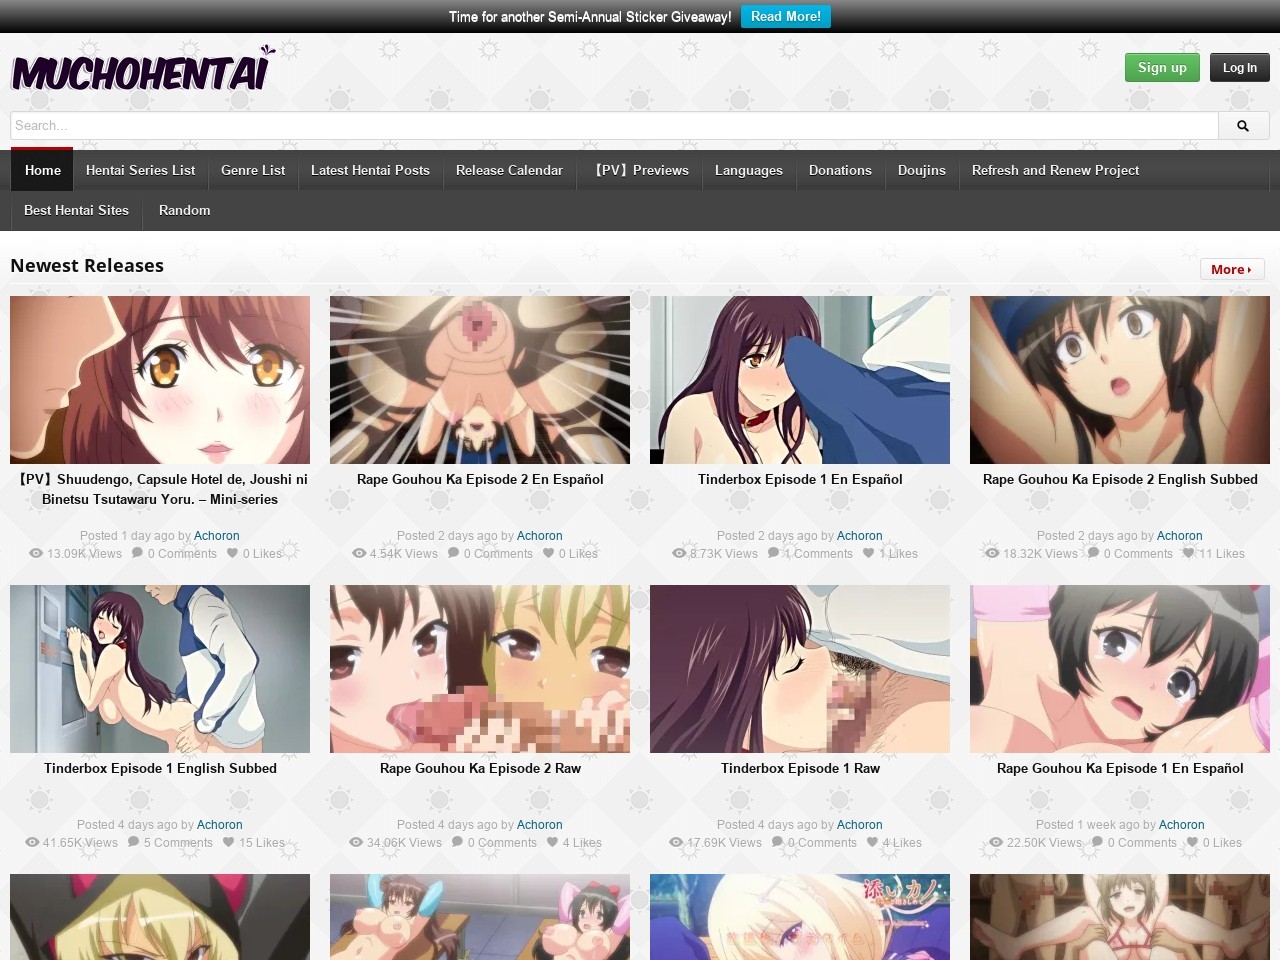Click inside the Search text field
The width and height of the screenshot is (1280, 960).
point(614,126)
